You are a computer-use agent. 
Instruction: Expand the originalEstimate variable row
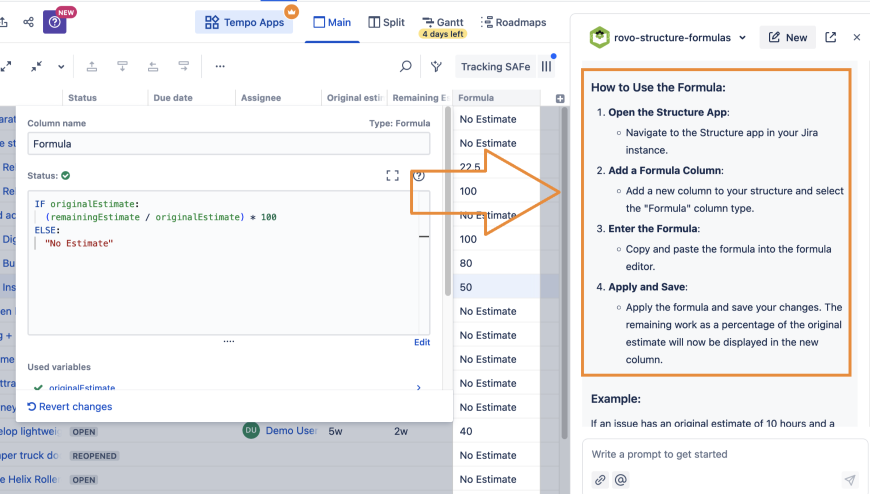(x=418, y=387)
